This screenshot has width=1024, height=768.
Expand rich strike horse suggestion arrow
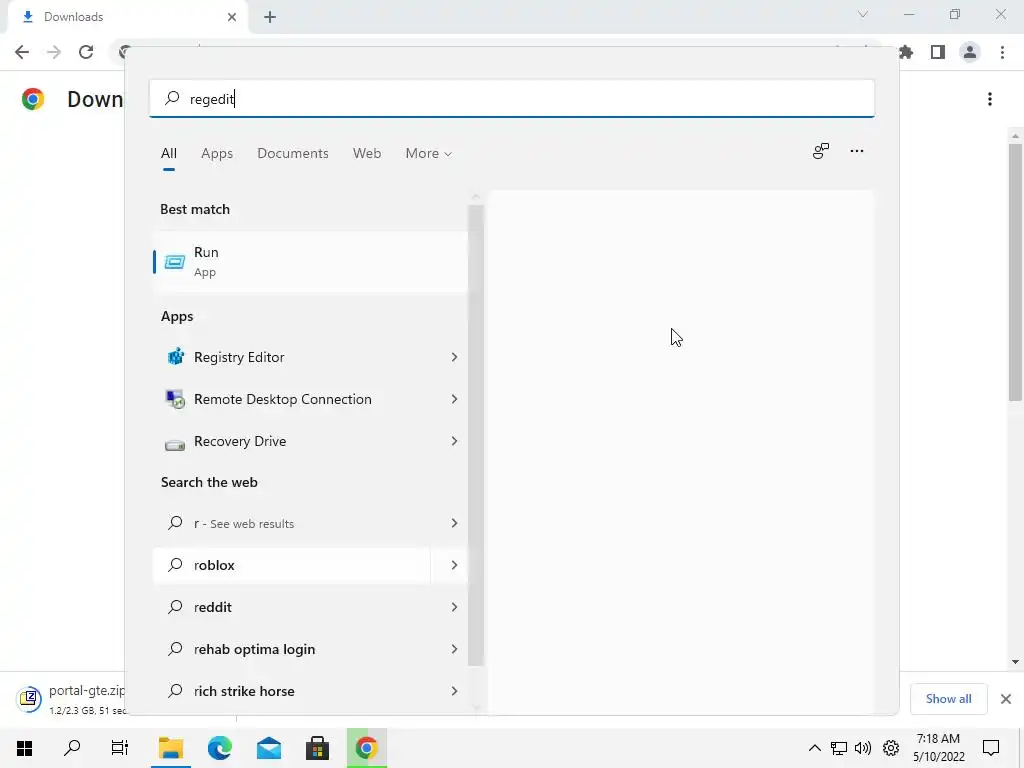454,691
